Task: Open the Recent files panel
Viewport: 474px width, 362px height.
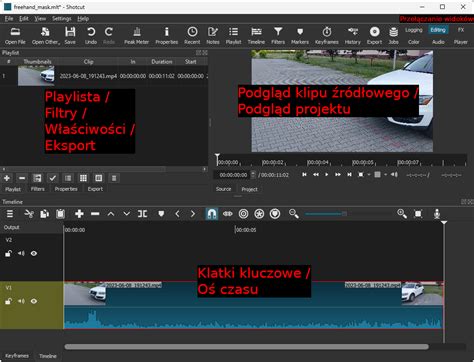Action: [192, 36]
